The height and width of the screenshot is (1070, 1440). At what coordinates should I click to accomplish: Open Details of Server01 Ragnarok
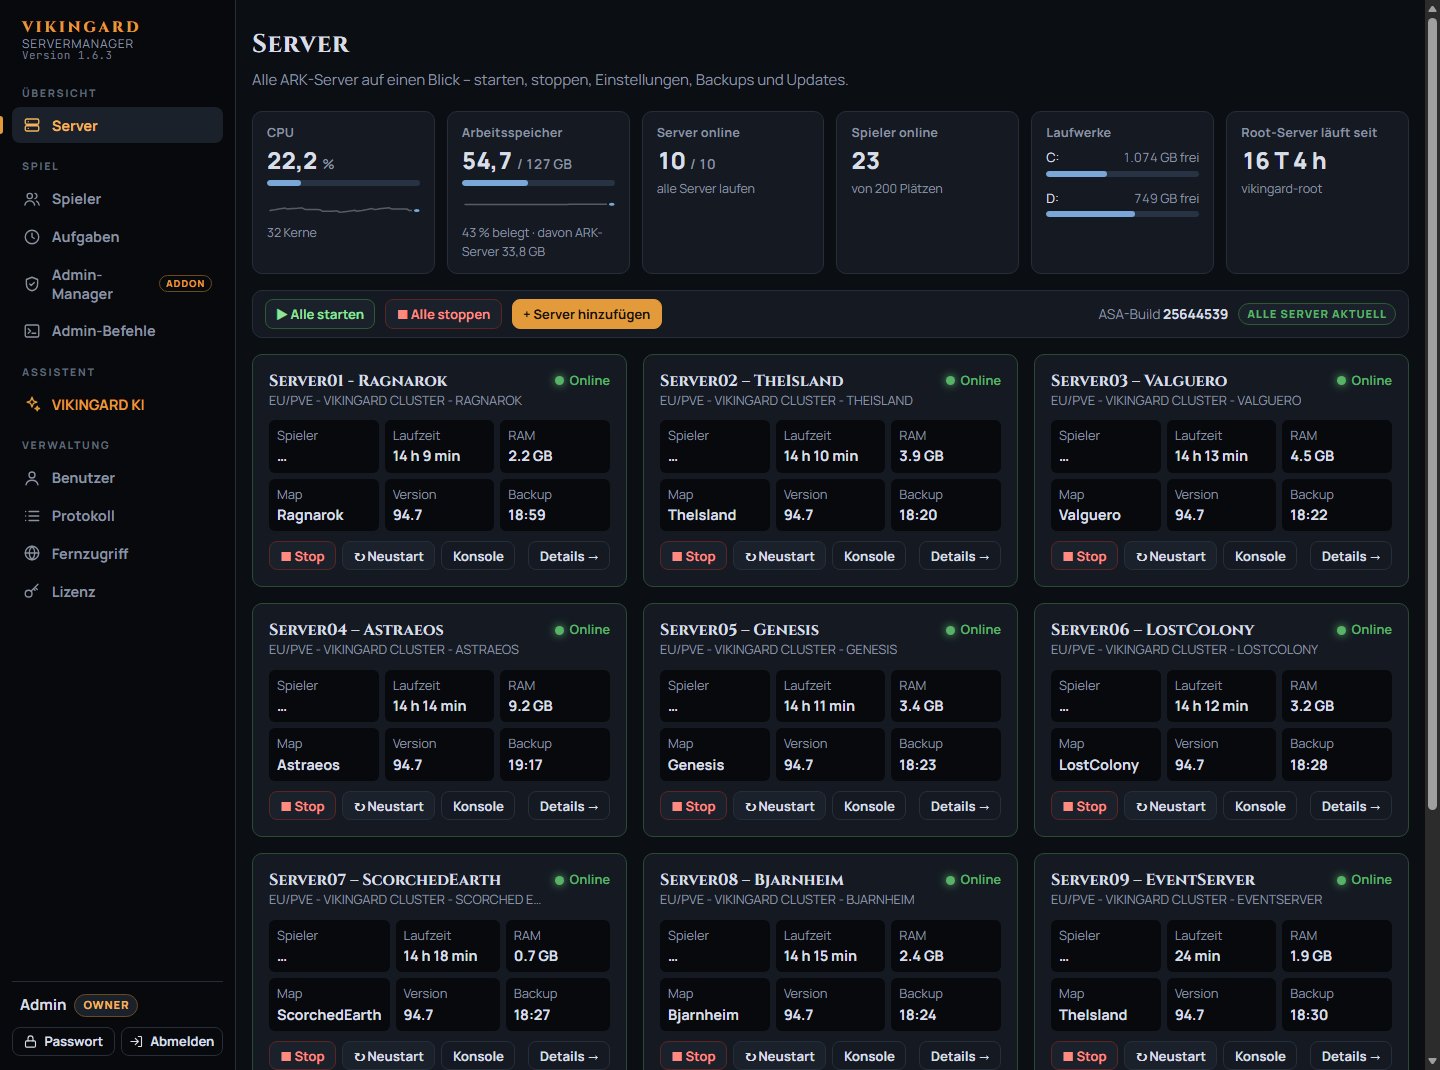tap(569, 556)
